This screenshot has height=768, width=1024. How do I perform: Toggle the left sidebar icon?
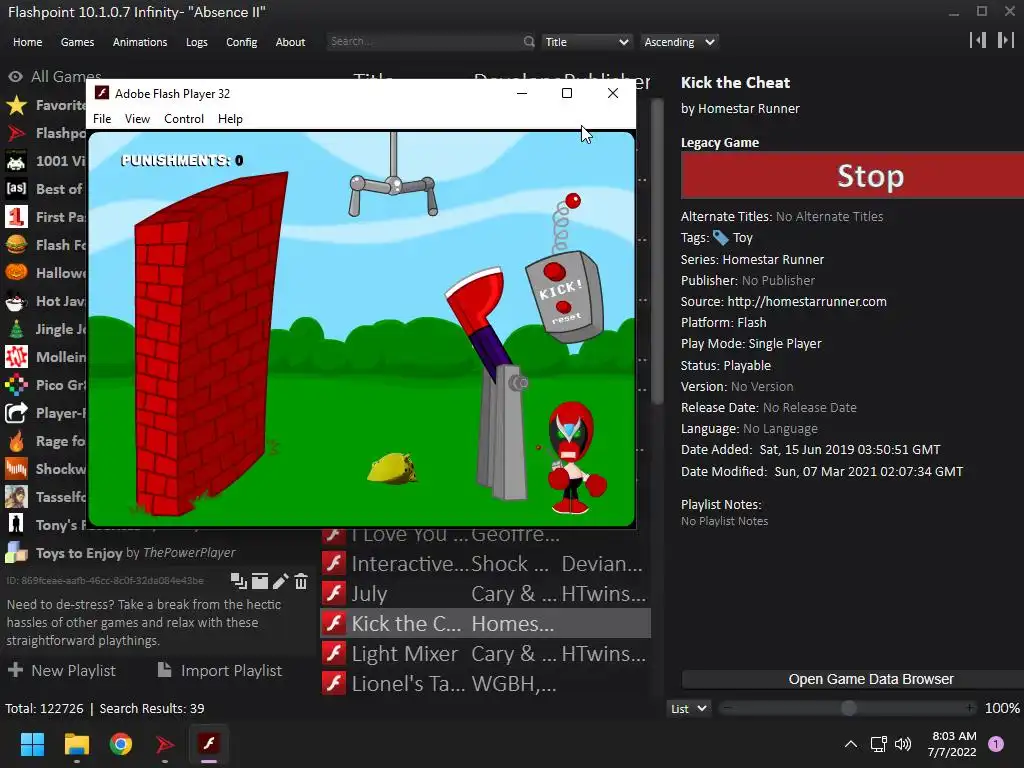[978, 40]
